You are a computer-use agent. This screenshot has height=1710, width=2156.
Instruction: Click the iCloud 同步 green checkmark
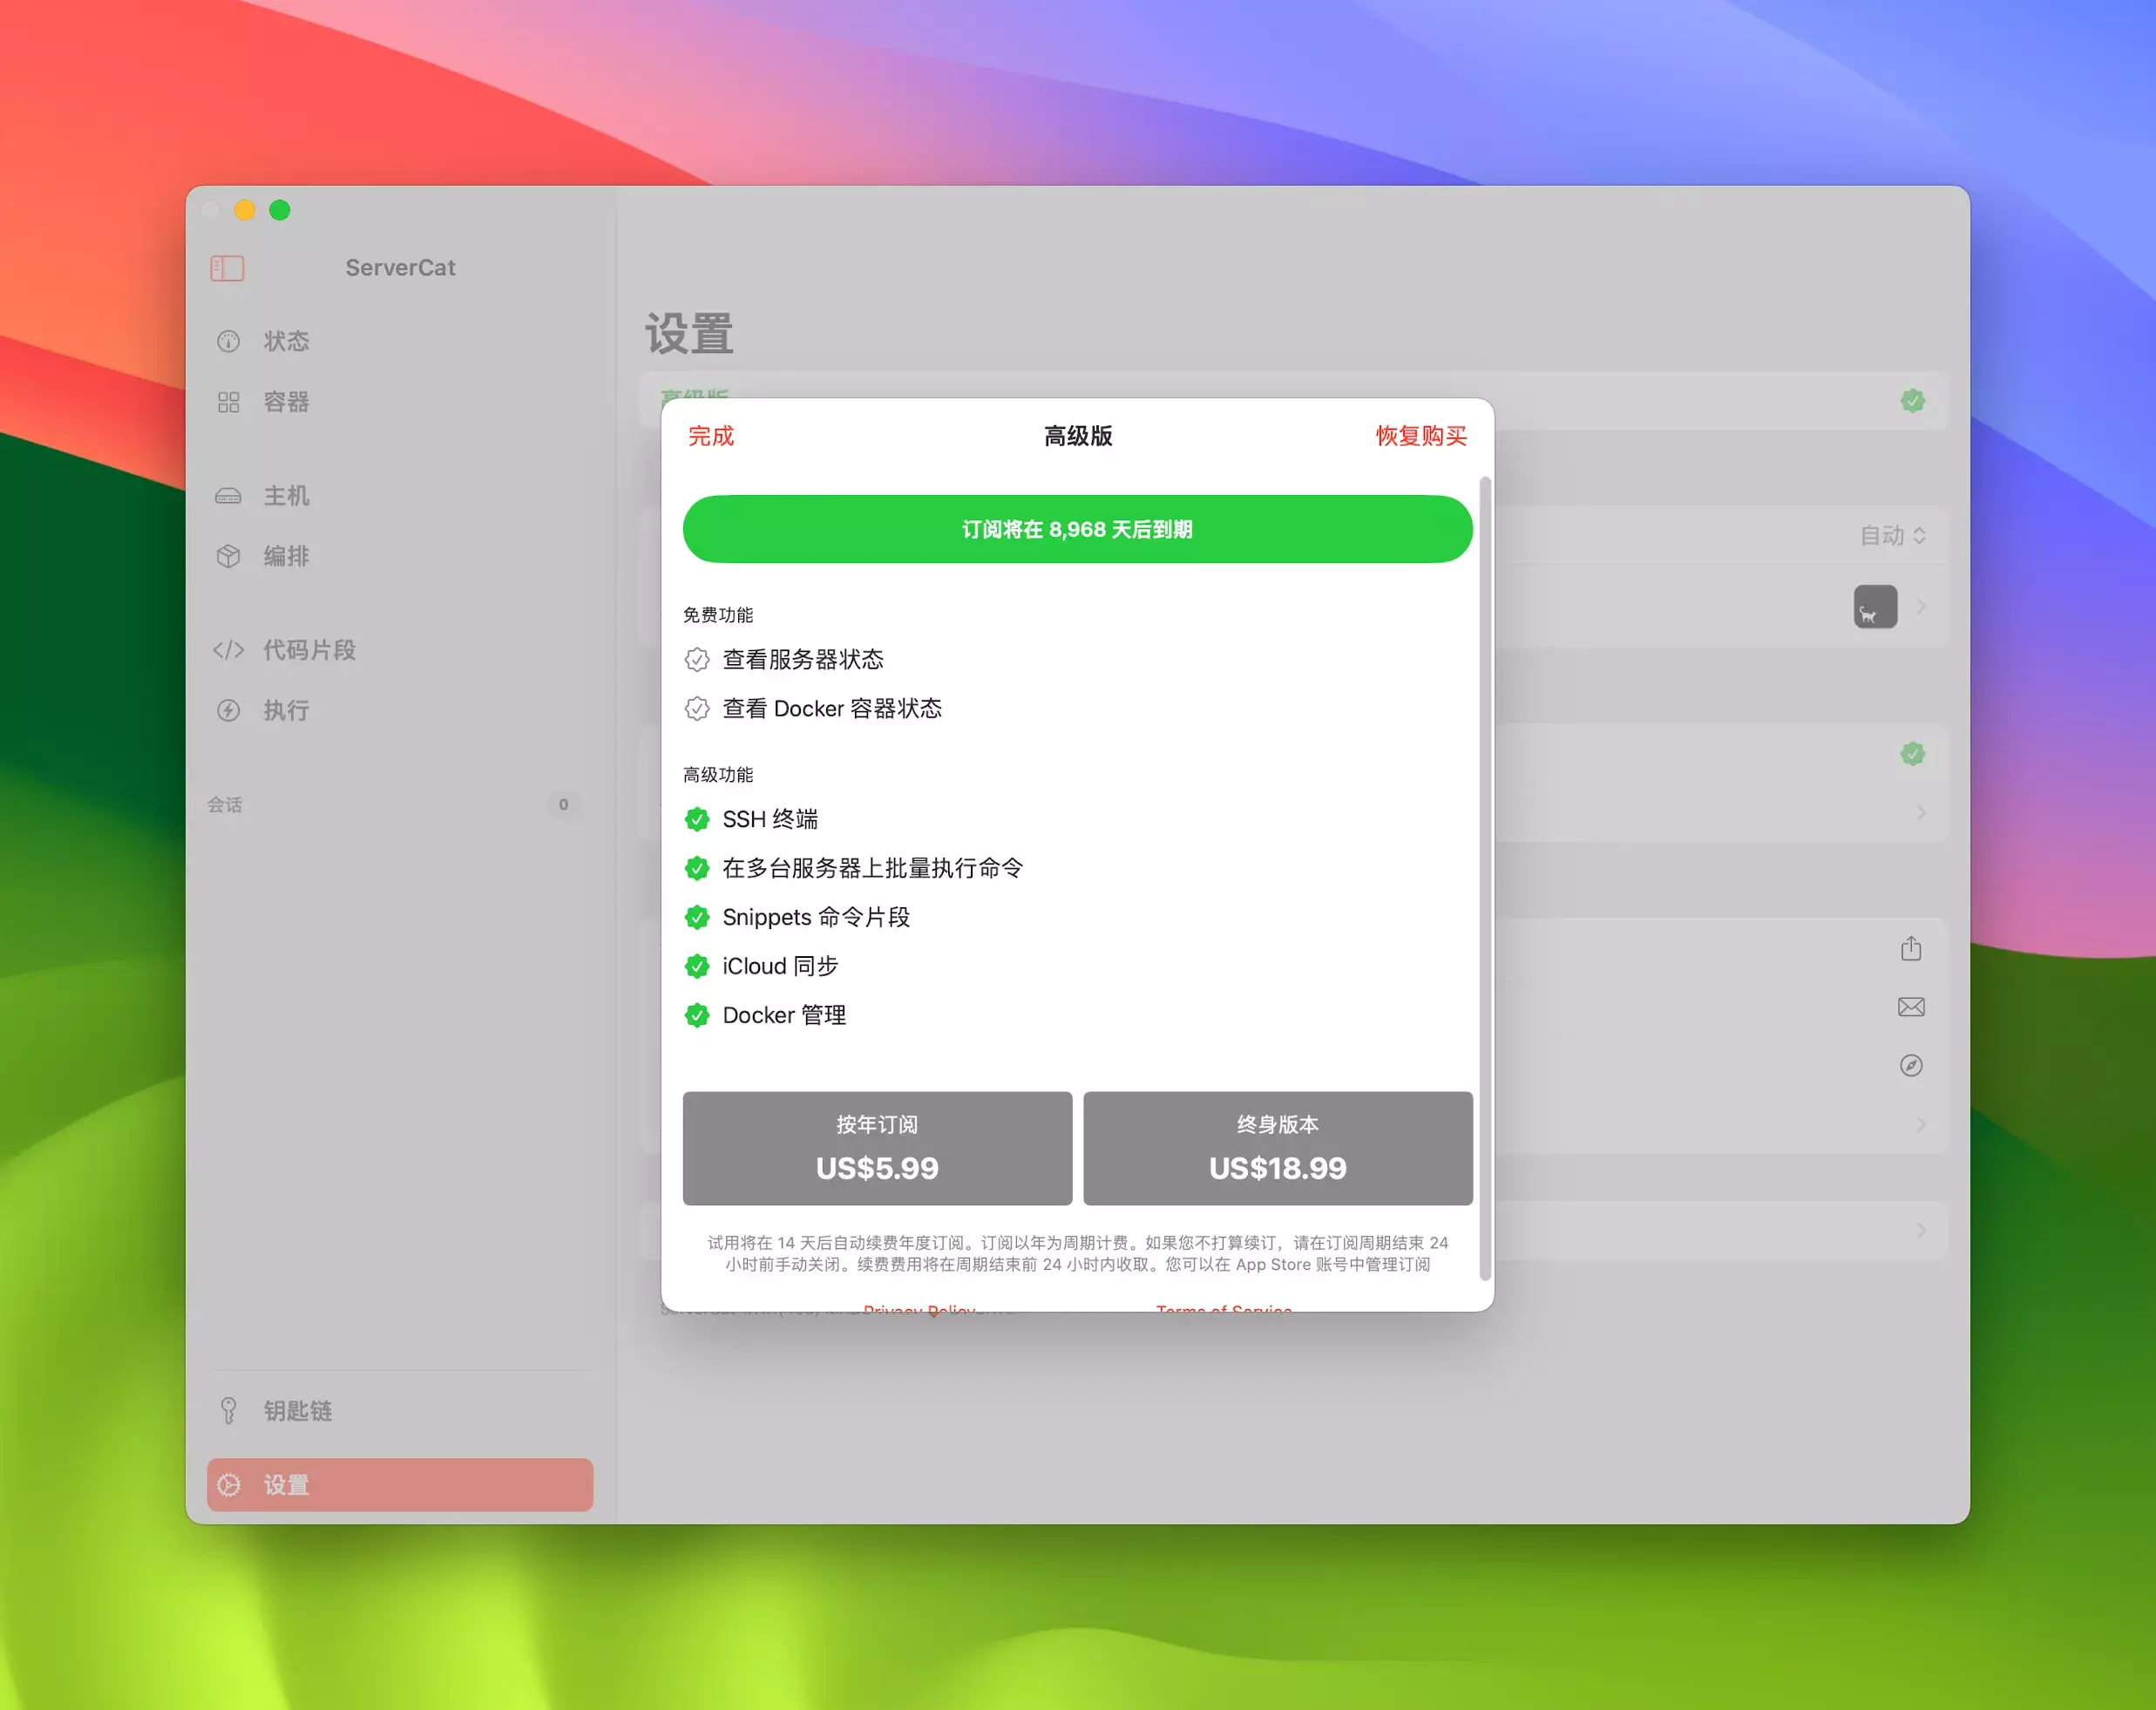point(697,966)
